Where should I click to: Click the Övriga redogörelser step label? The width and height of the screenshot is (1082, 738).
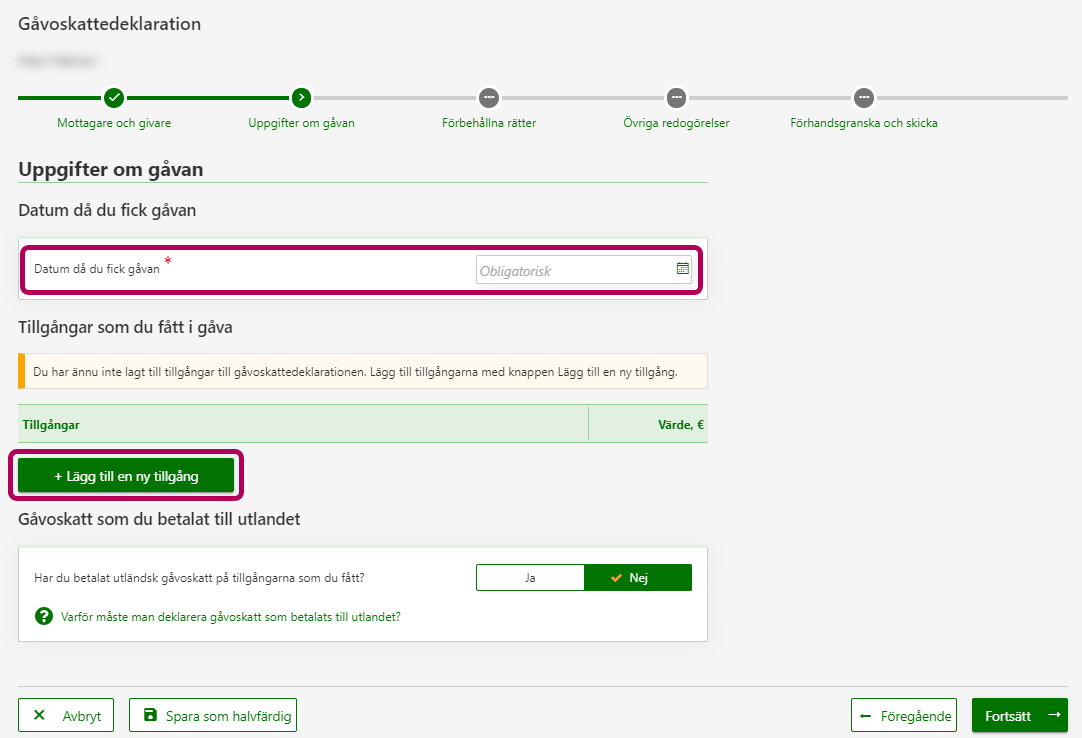[x=676, y=123]
